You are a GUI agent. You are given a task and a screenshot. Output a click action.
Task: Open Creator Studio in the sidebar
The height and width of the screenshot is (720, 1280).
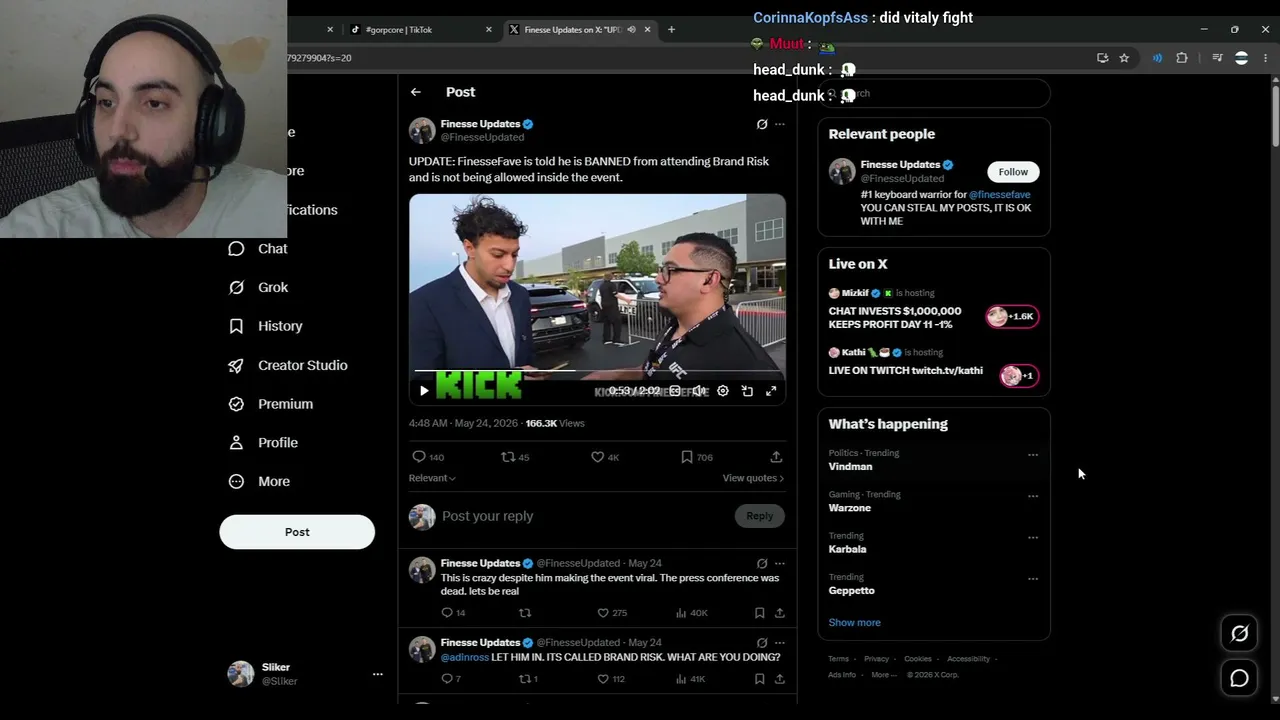[x=288, y=365]
